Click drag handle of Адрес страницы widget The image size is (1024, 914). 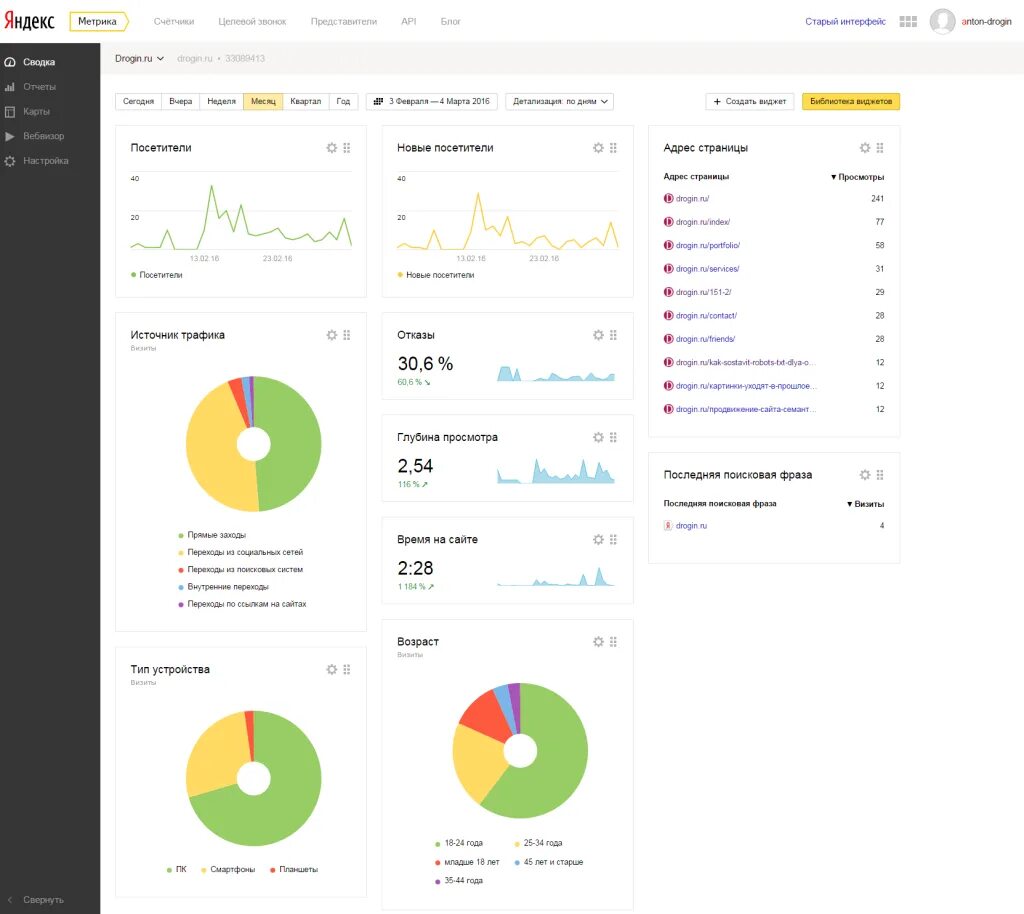880,148
